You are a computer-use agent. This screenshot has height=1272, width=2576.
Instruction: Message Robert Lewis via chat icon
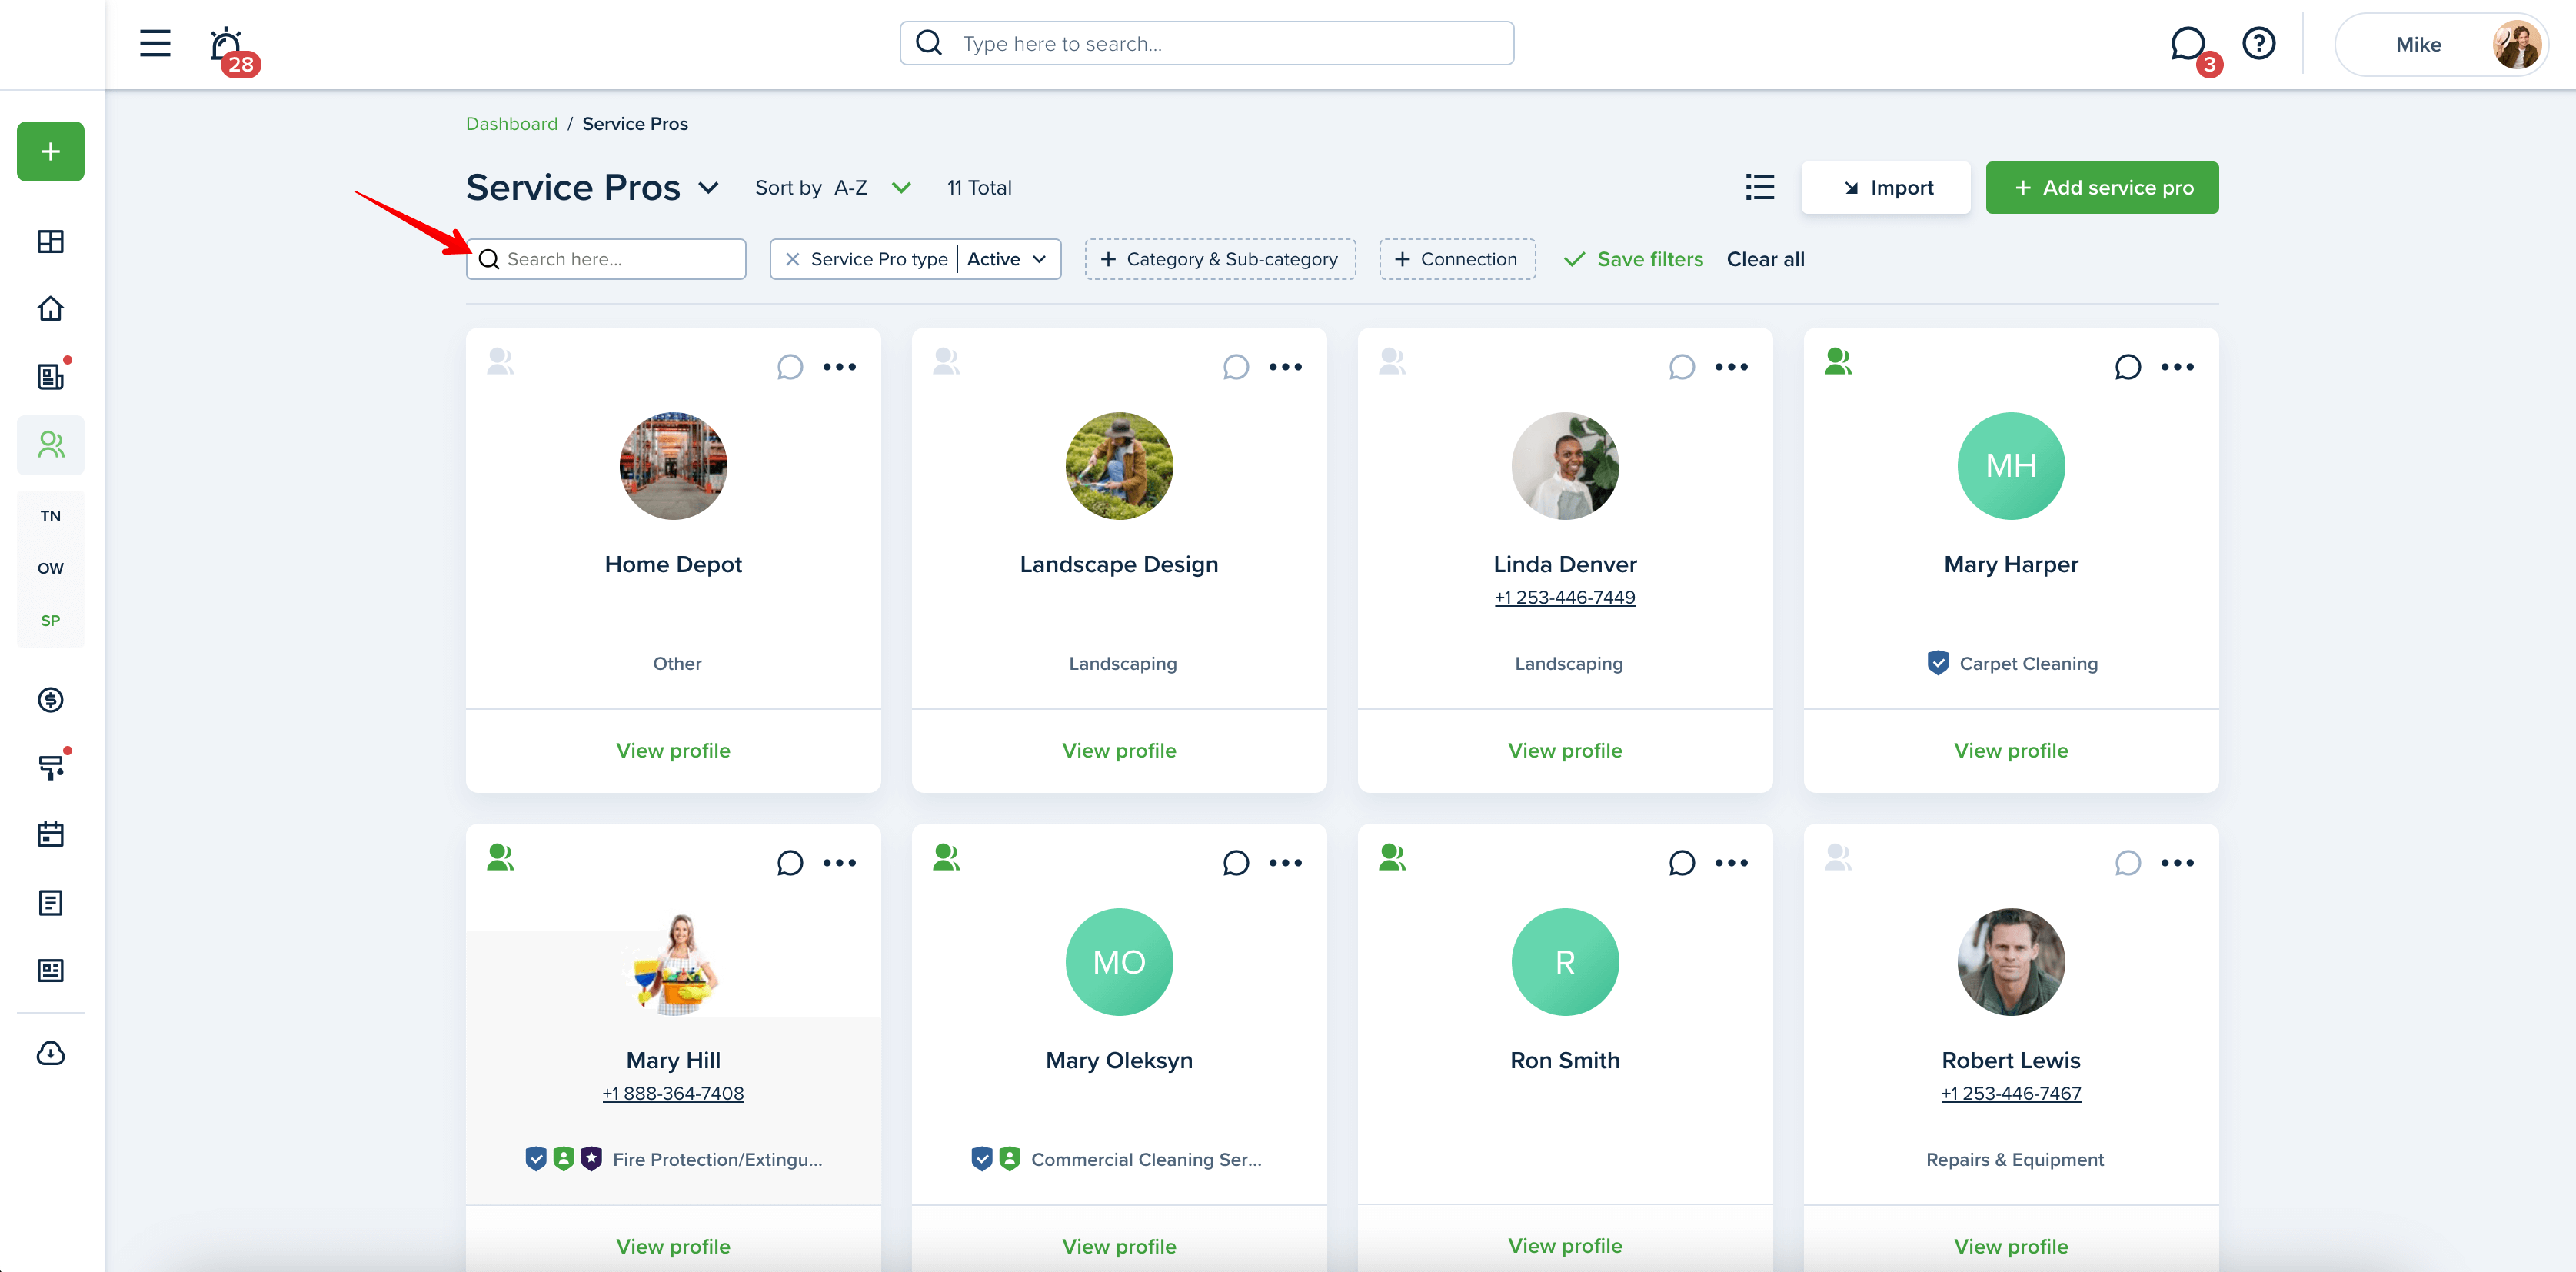coord(2128,863)
